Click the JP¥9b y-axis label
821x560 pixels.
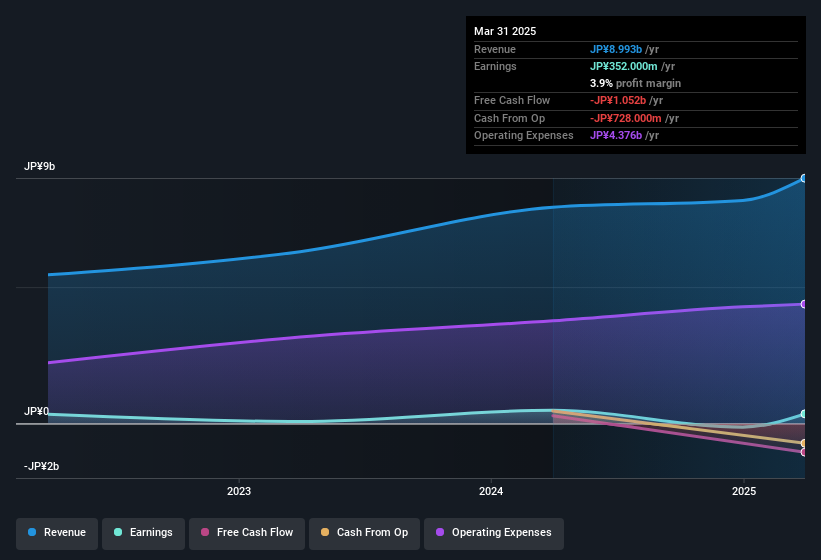click(x=39, y=166)
